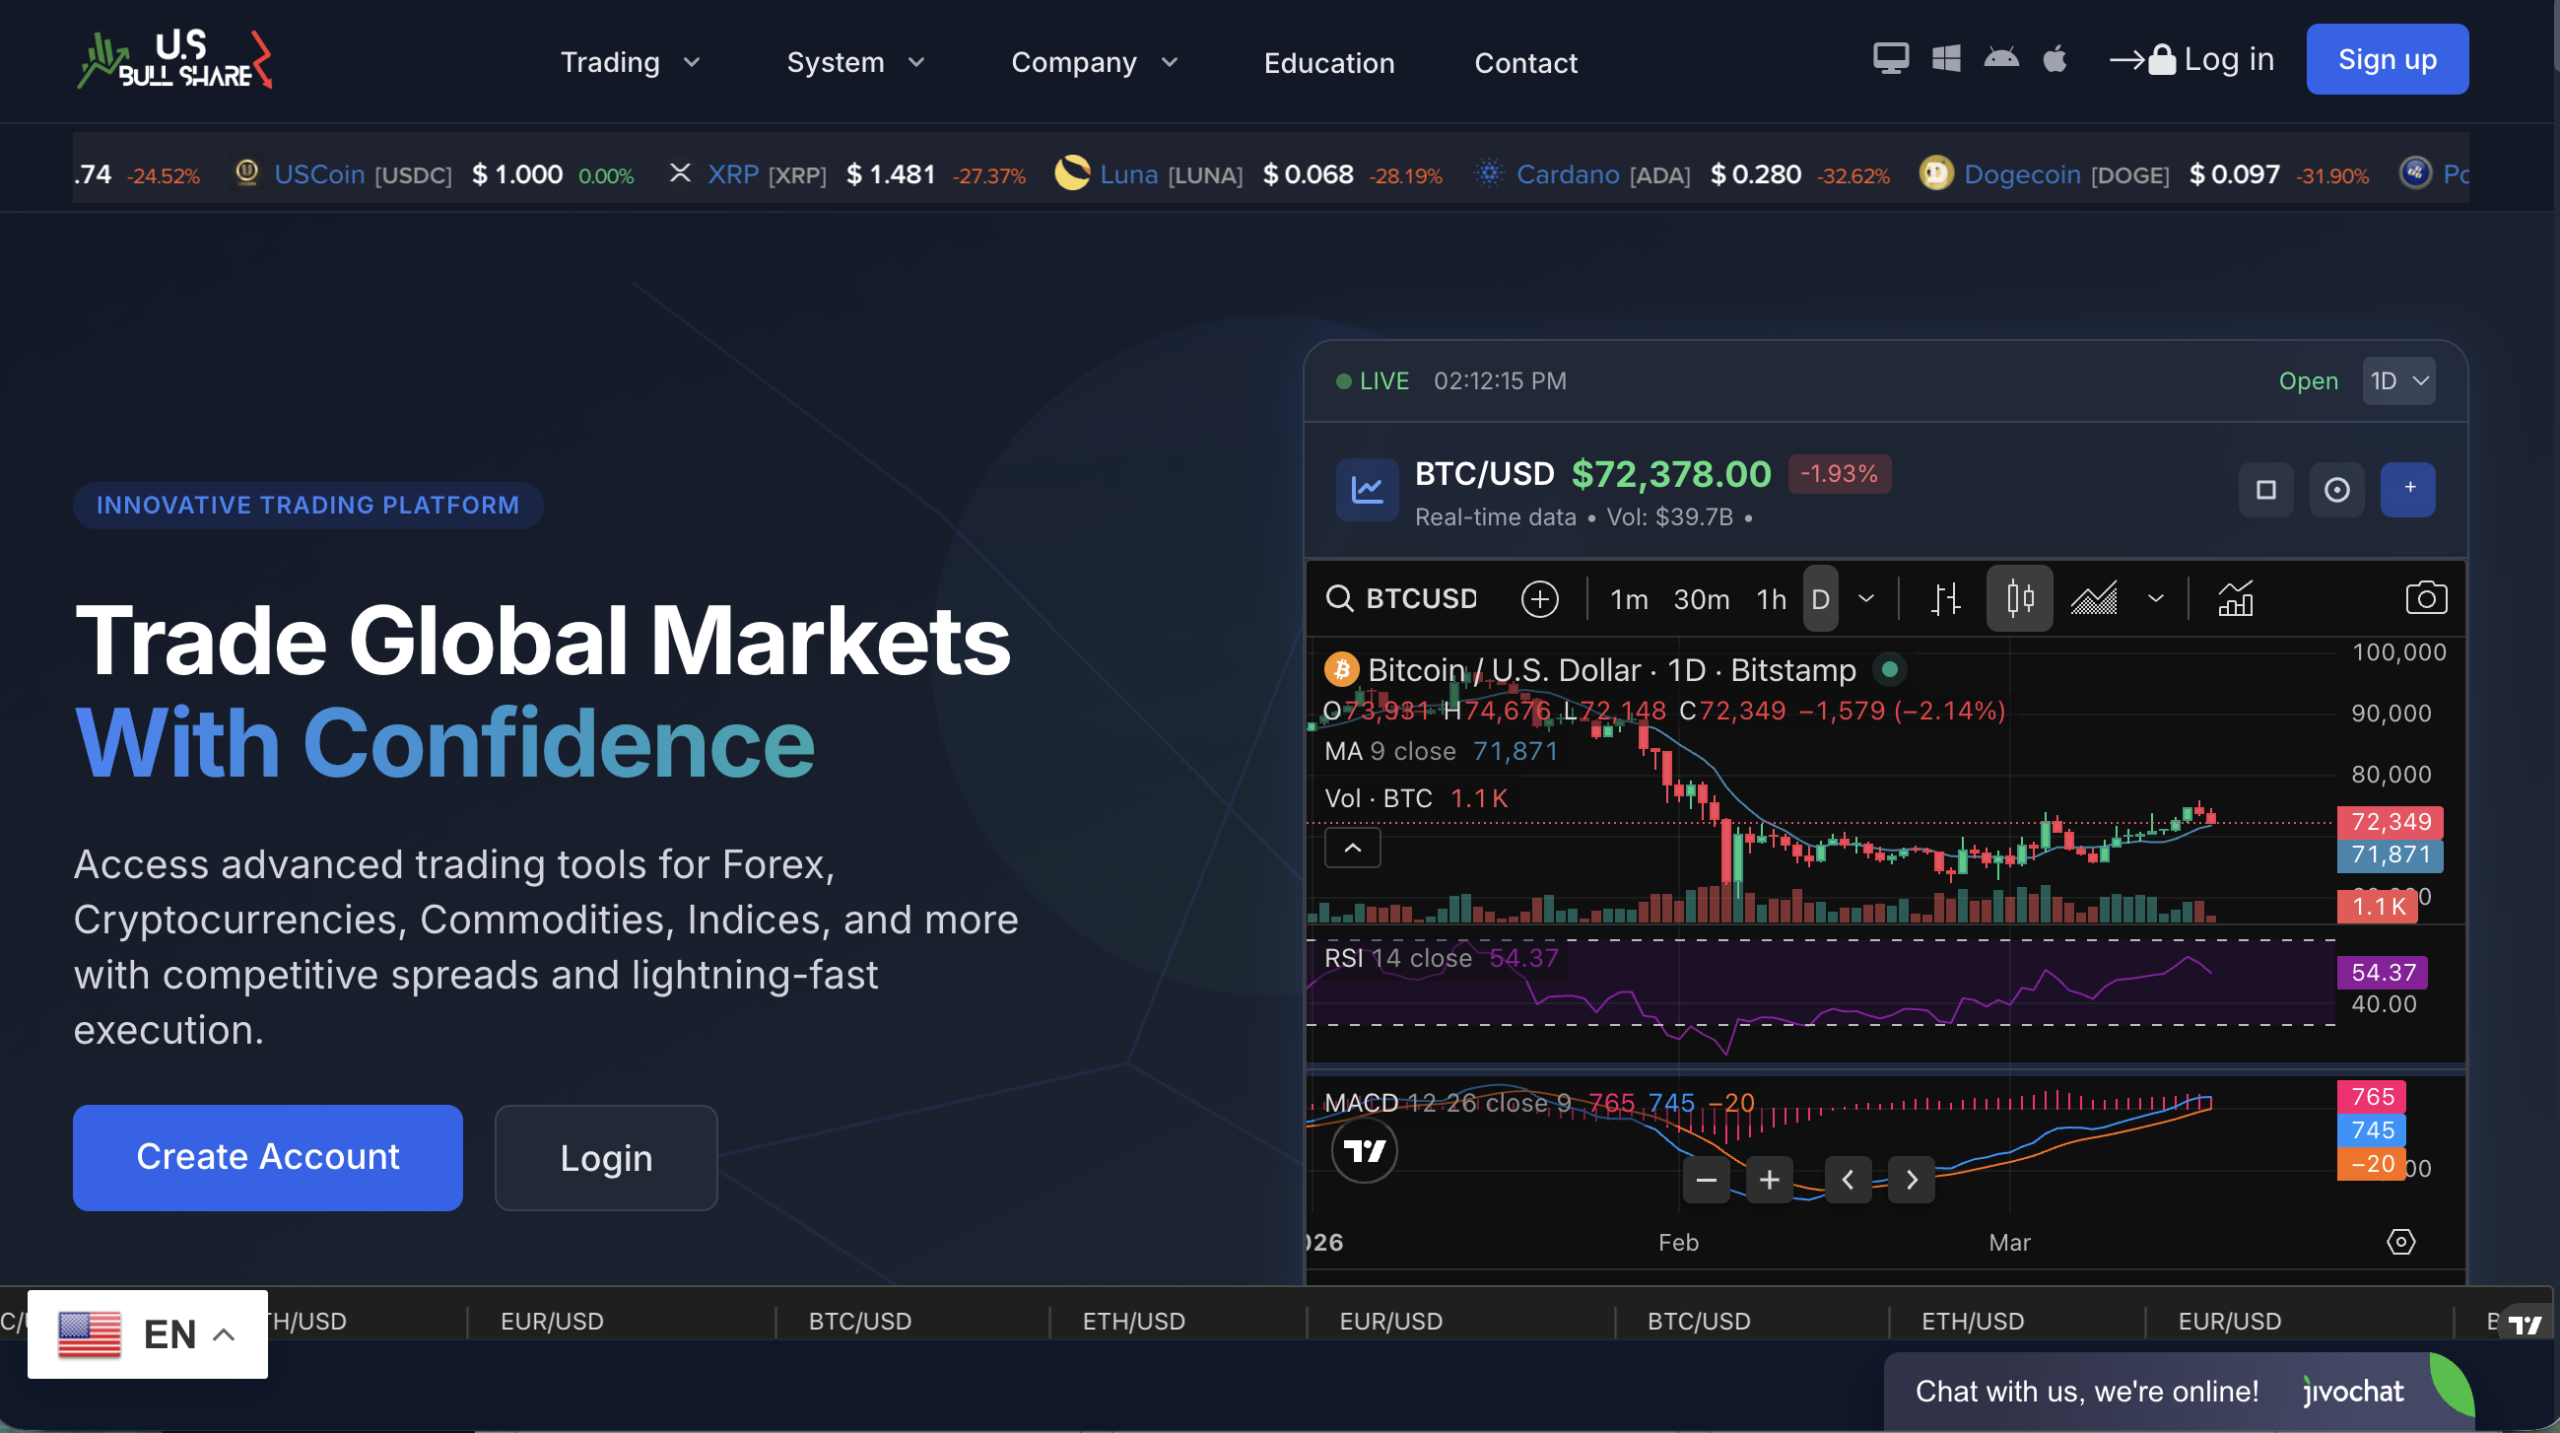Click the Apple app download icon
The image size is (2560, 1433).
coord(2056,58)
